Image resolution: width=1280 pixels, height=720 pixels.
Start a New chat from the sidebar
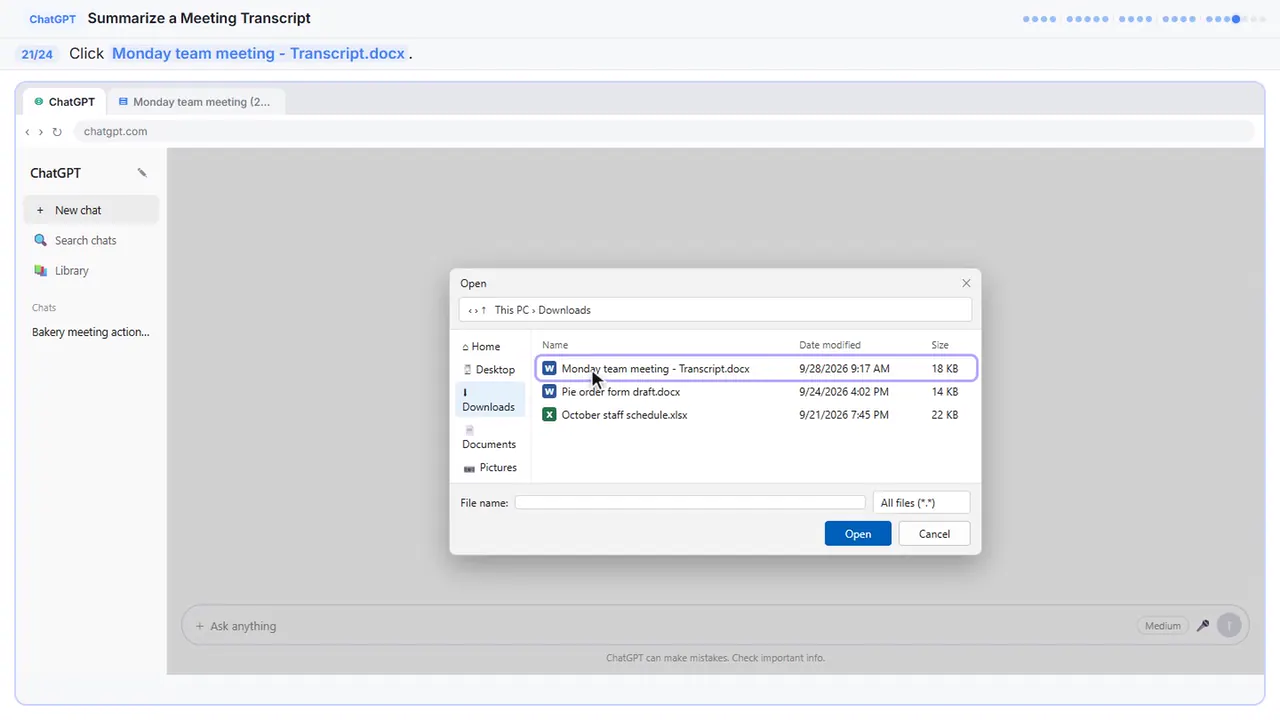pos(91,210)
